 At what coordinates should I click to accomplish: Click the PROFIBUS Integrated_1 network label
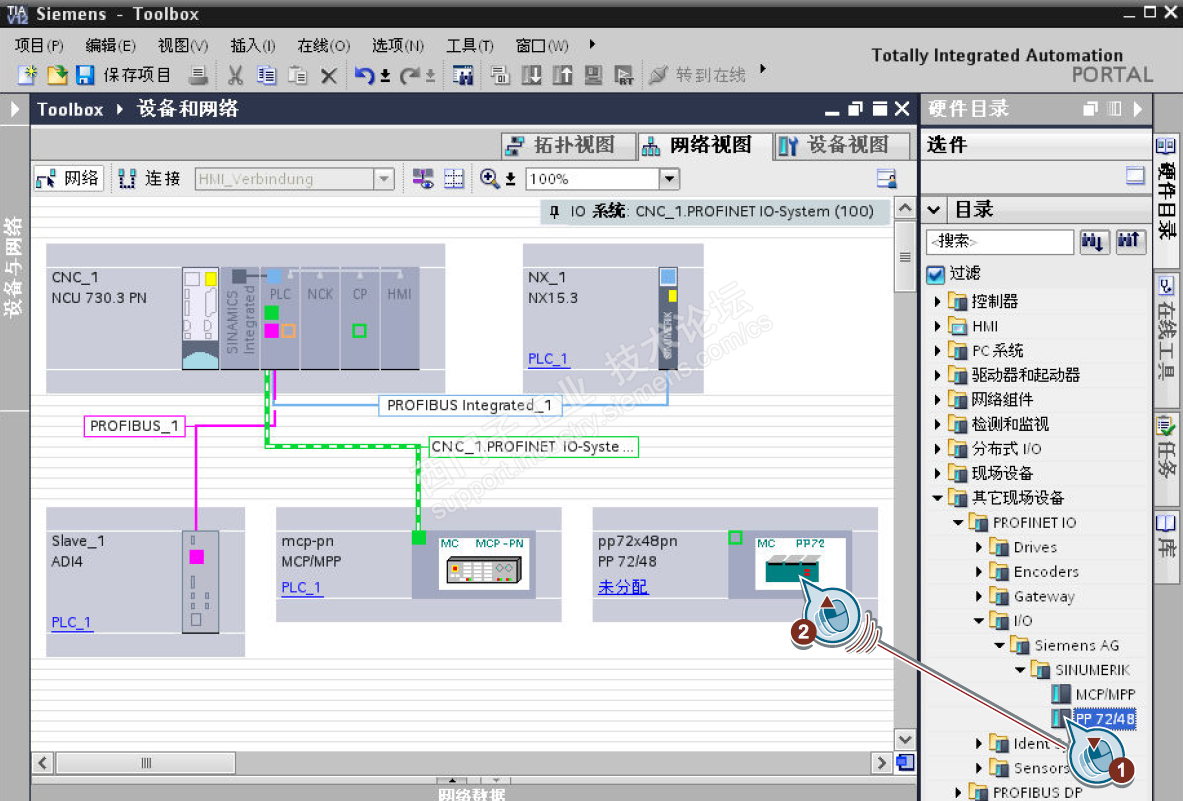tap(469, 405)
